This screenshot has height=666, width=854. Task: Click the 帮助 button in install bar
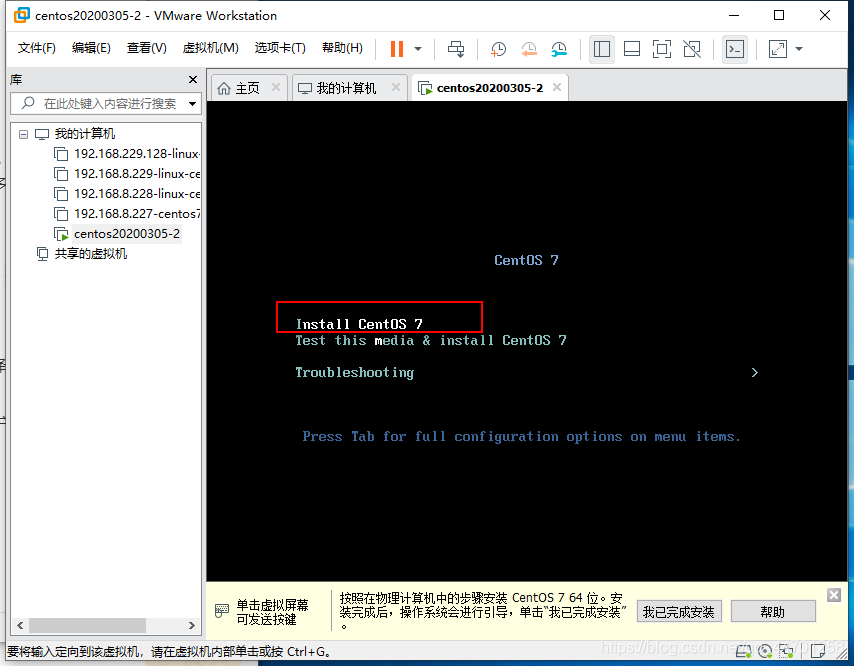pos(773,612)
